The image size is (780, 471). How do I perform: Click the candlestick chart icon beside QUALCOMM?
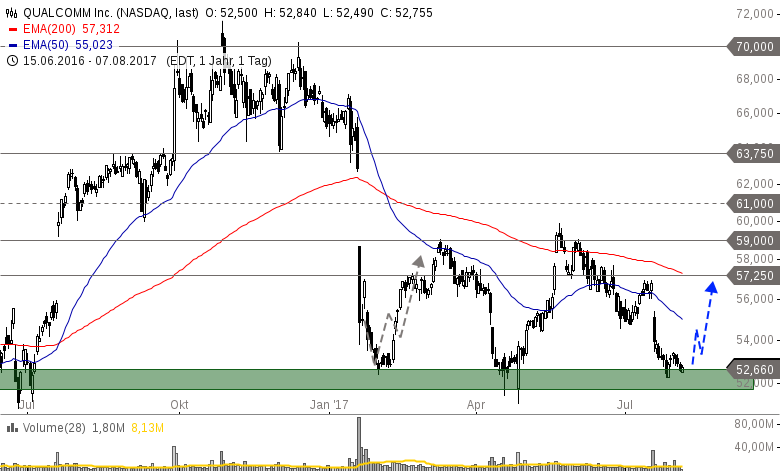tap(12, 13)
